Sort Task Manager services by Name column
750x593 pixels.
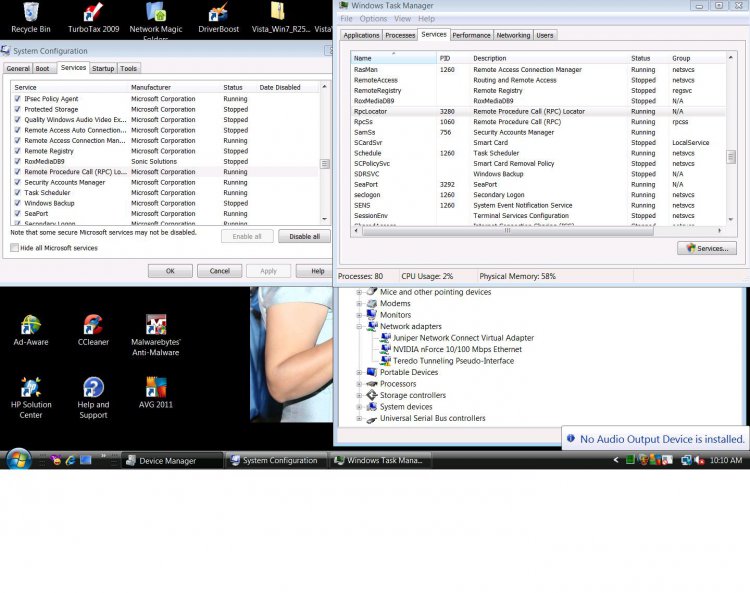(x=393, y=58)
